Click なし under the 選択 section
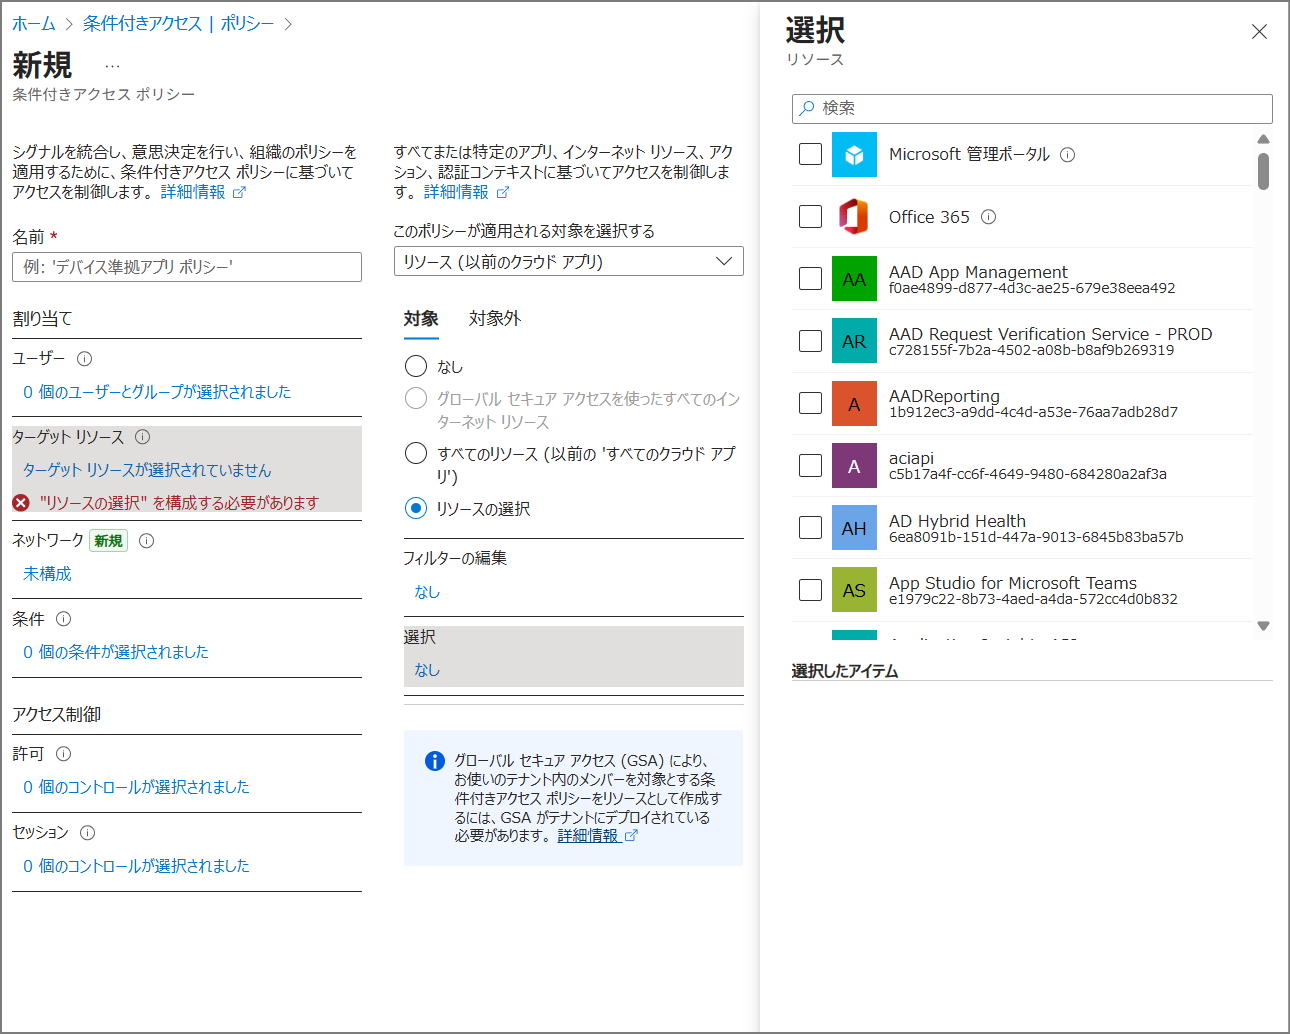Viewport: 1290px width, 1034px height. 427,670
